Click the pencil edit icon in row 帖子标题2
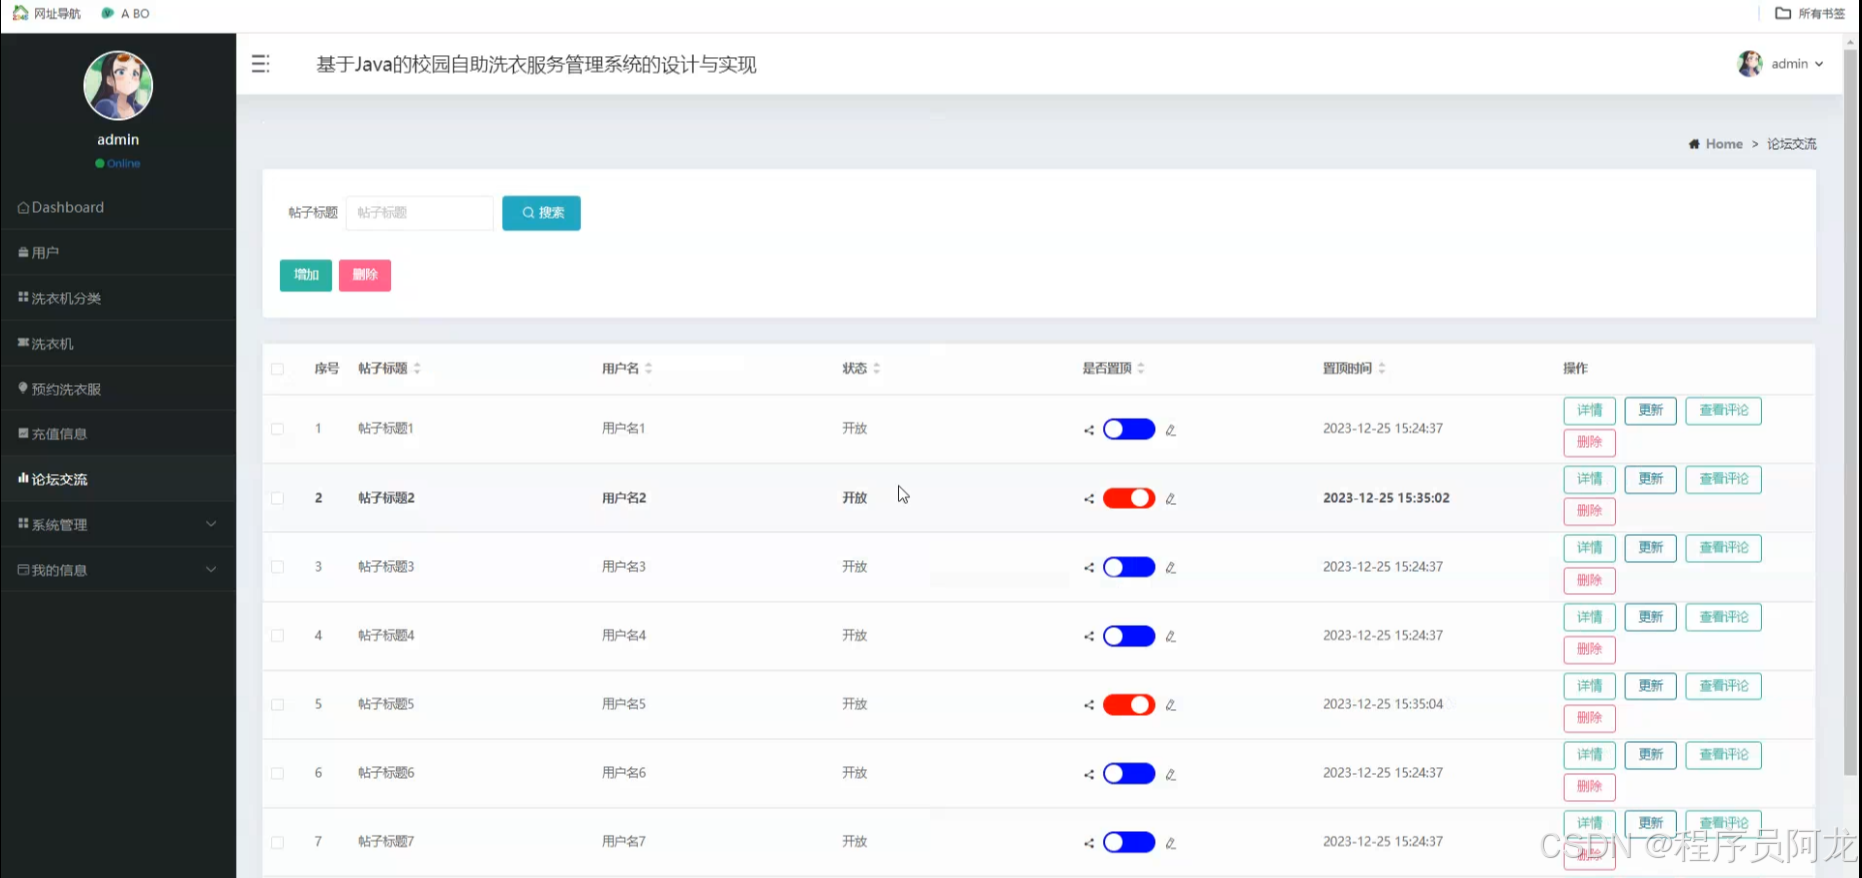This screenshot has height=878, width=1862. tap(1170, 499)
